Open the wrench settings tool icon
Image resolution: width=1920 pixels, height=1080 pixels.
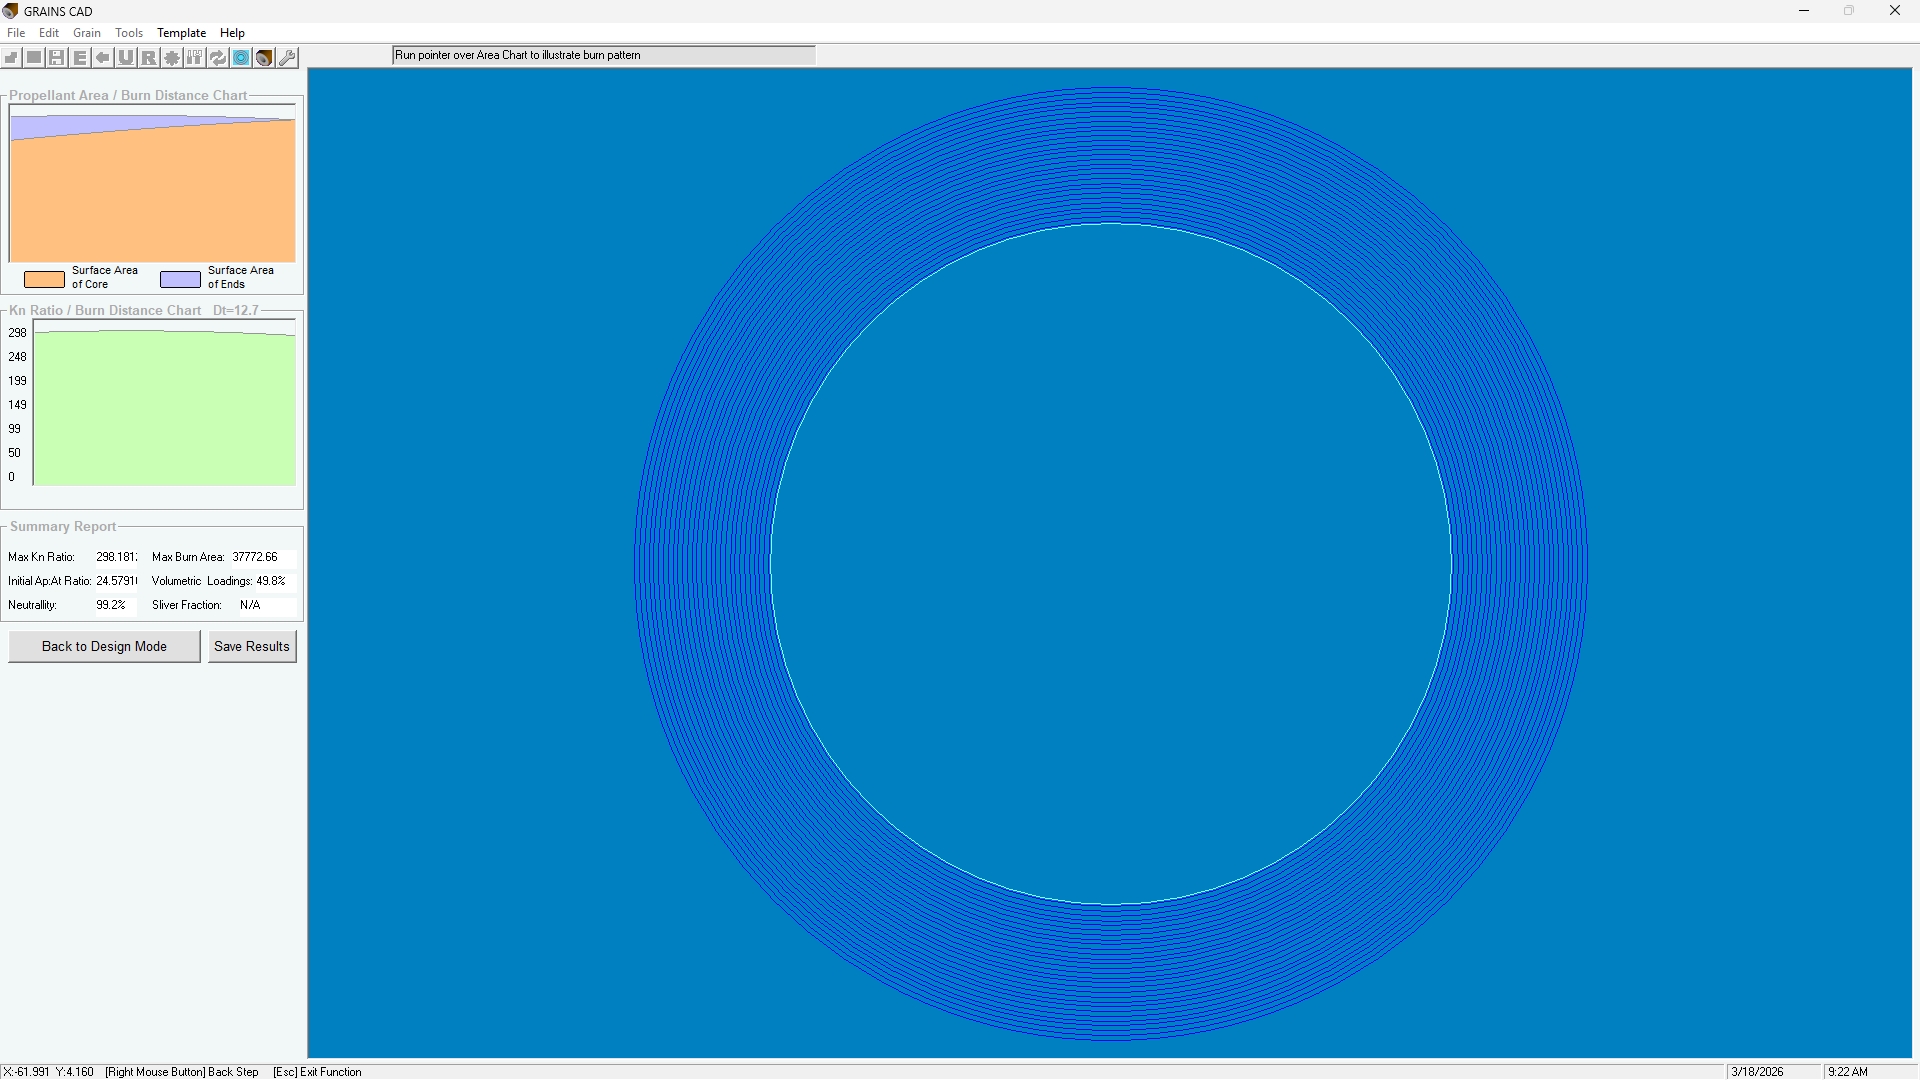pos(287,58)
